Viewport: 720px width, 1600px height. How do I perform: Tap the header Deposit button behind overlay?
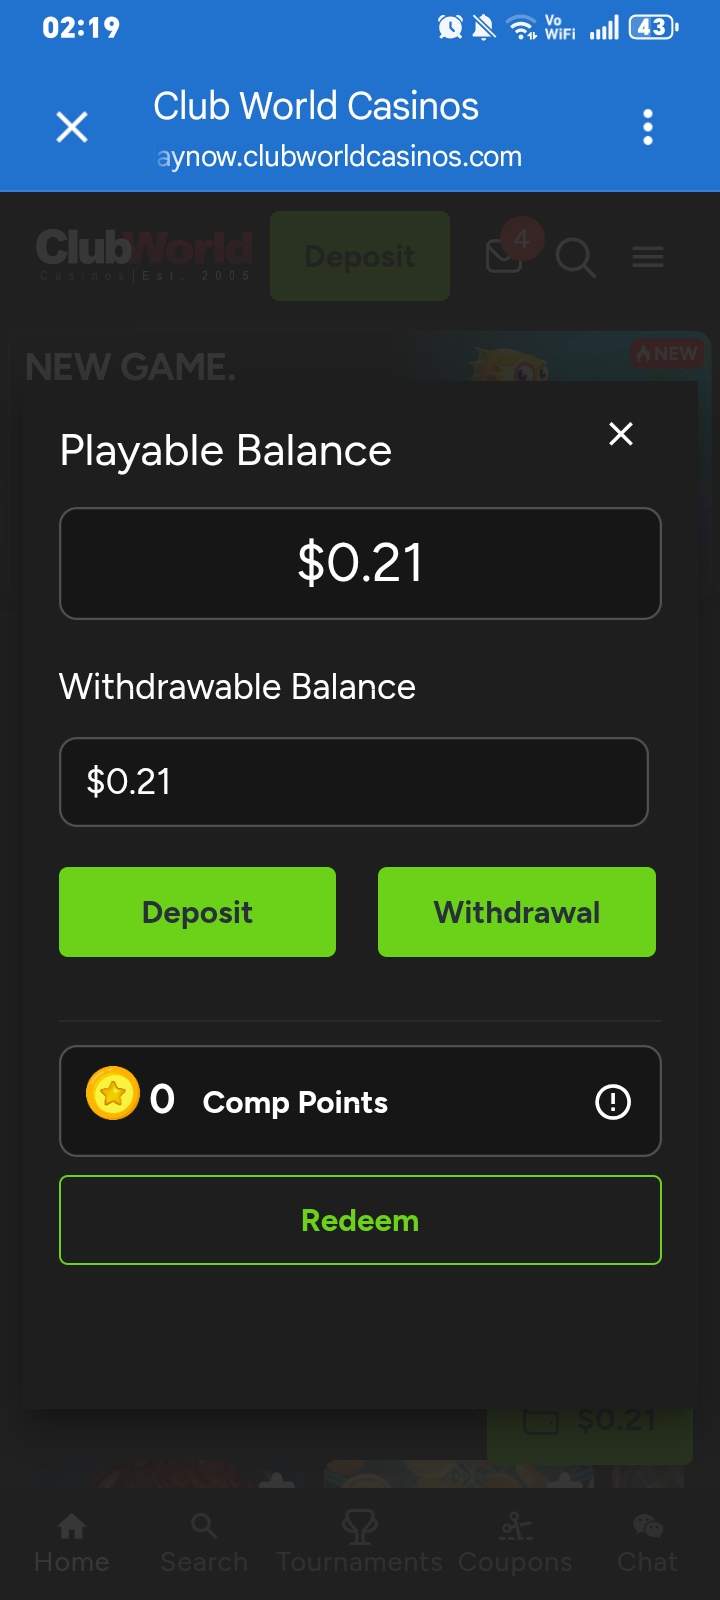pos(360,256)
